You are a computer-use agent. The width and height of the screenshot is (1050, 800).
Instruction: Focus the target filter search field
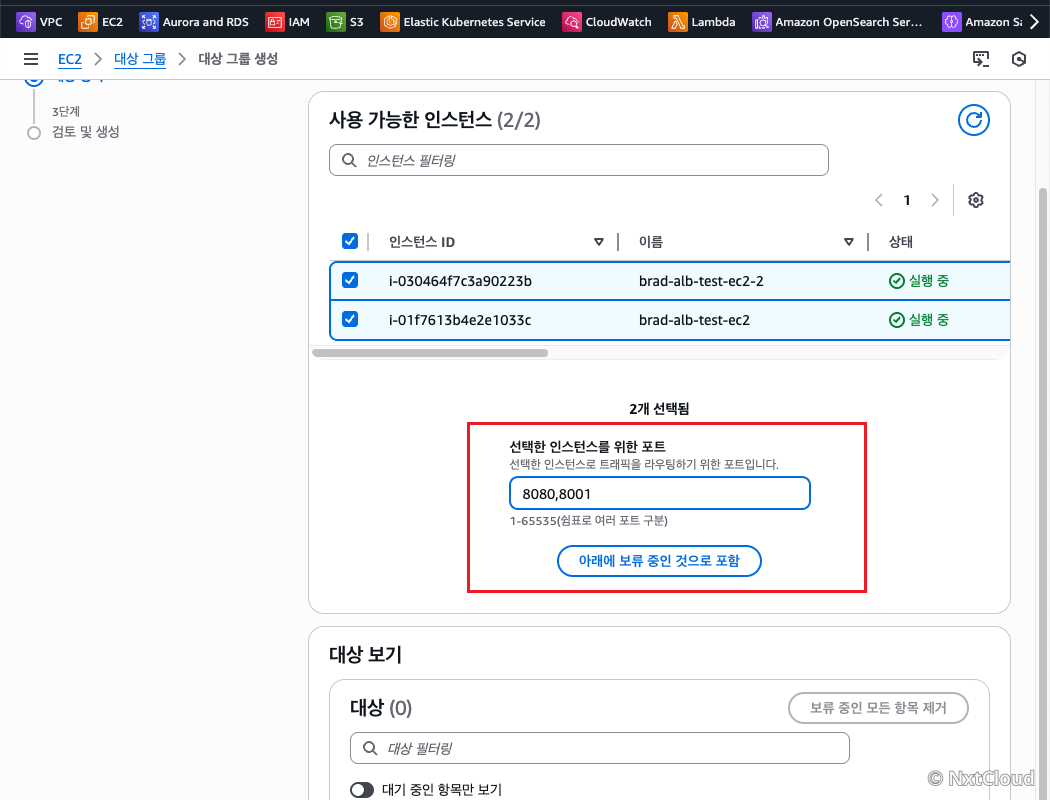(599, 748)
